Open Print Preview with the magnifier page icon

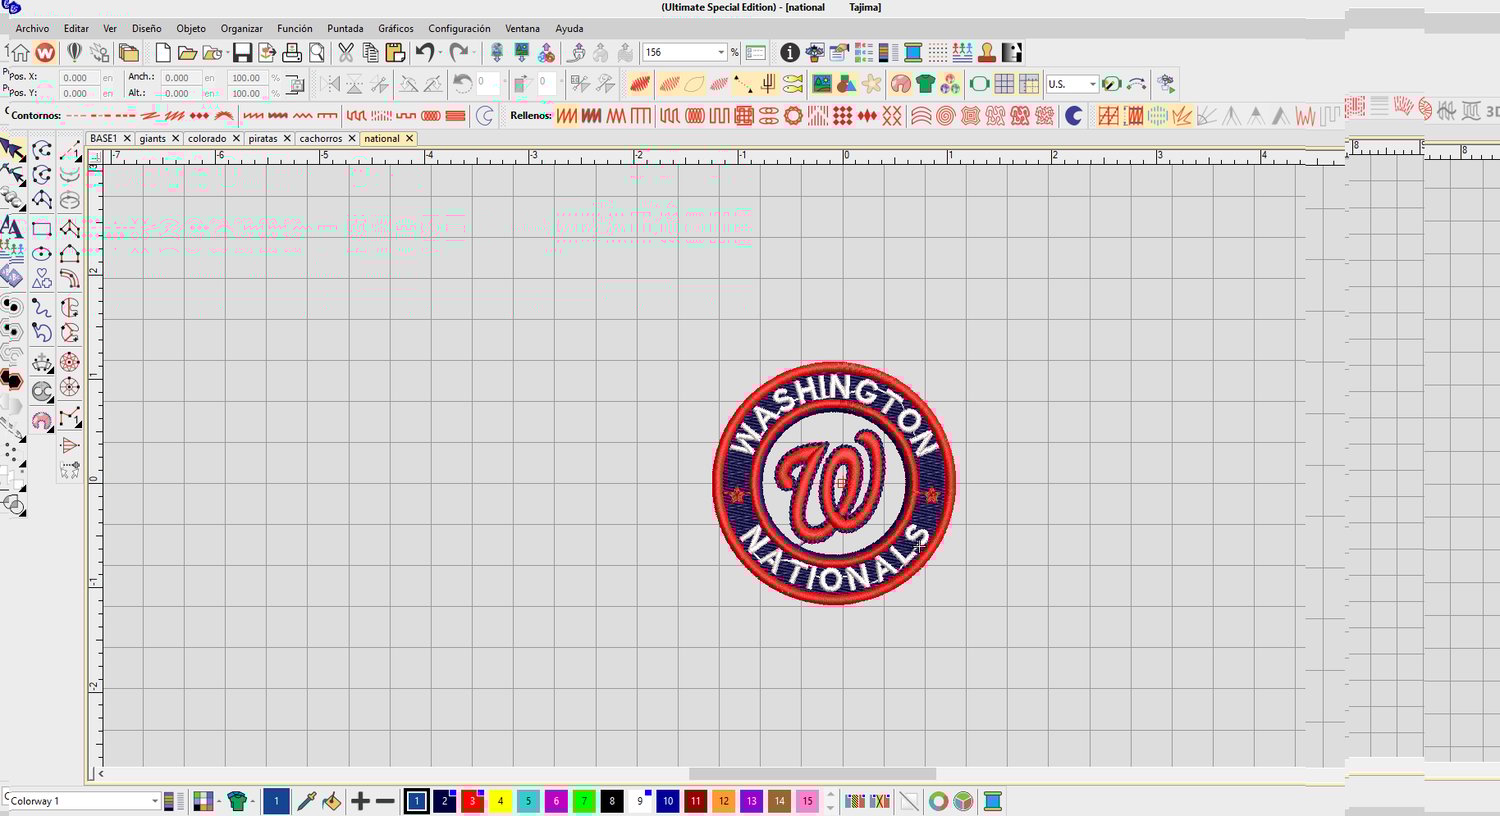tap(317, 52)
